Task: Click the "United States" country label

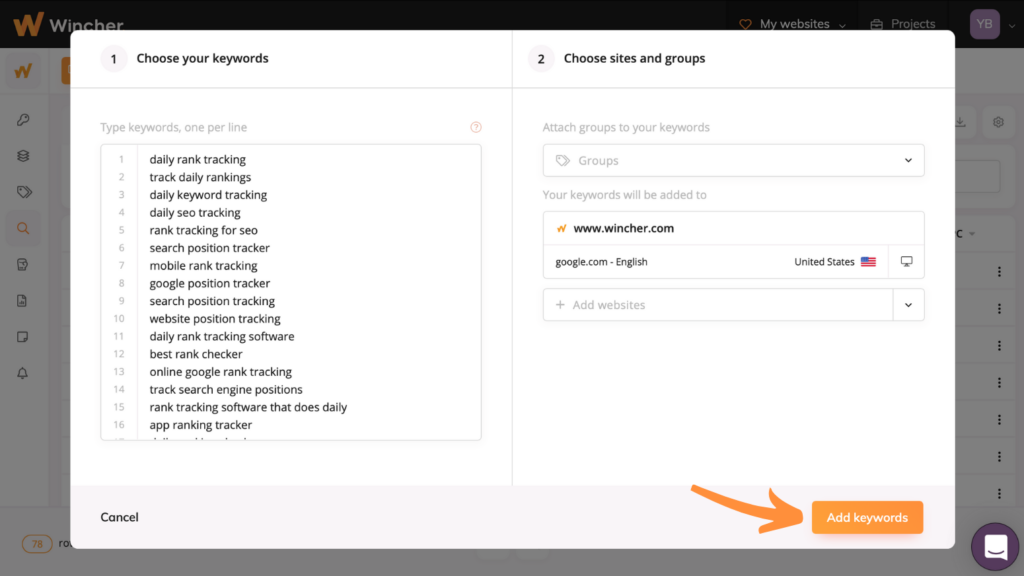Action: pos(824,262)
